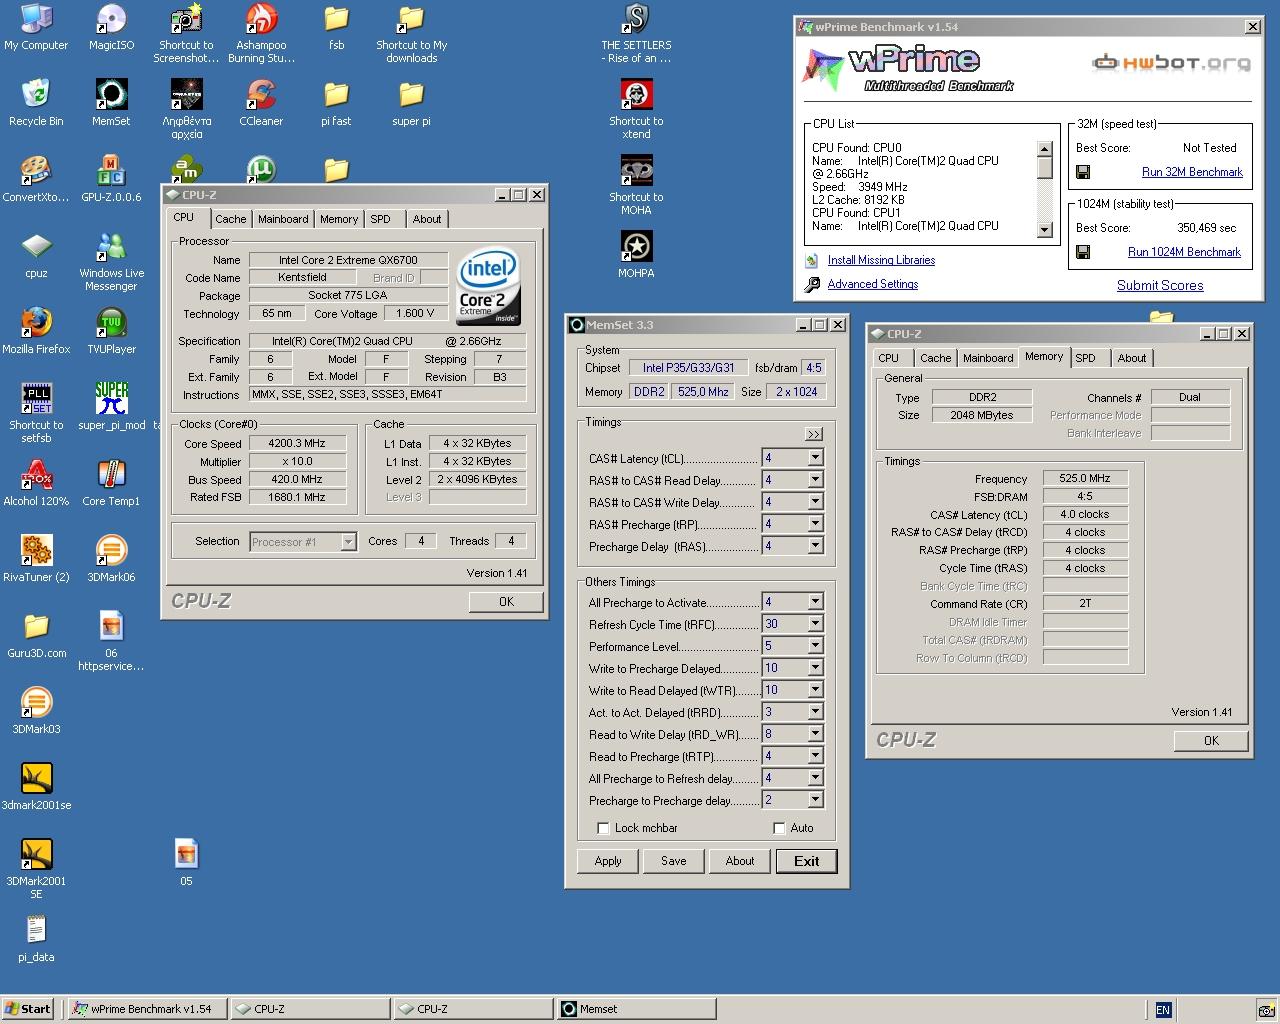The width and height of the screenshot is (1280, 1024).
Task: Open RAS# Precharge (tRP) dropdown in MemSet
Action: pos(815,524)
